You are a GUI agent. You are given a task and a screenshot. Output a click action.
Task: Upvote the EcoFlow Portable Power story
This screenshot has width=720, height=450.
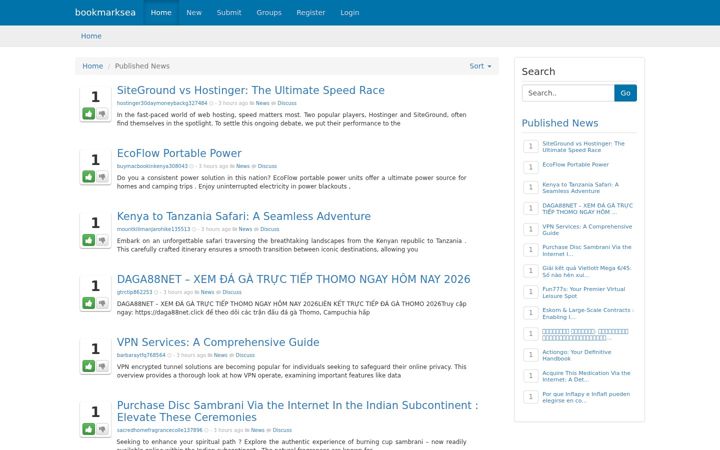point(89,176)
